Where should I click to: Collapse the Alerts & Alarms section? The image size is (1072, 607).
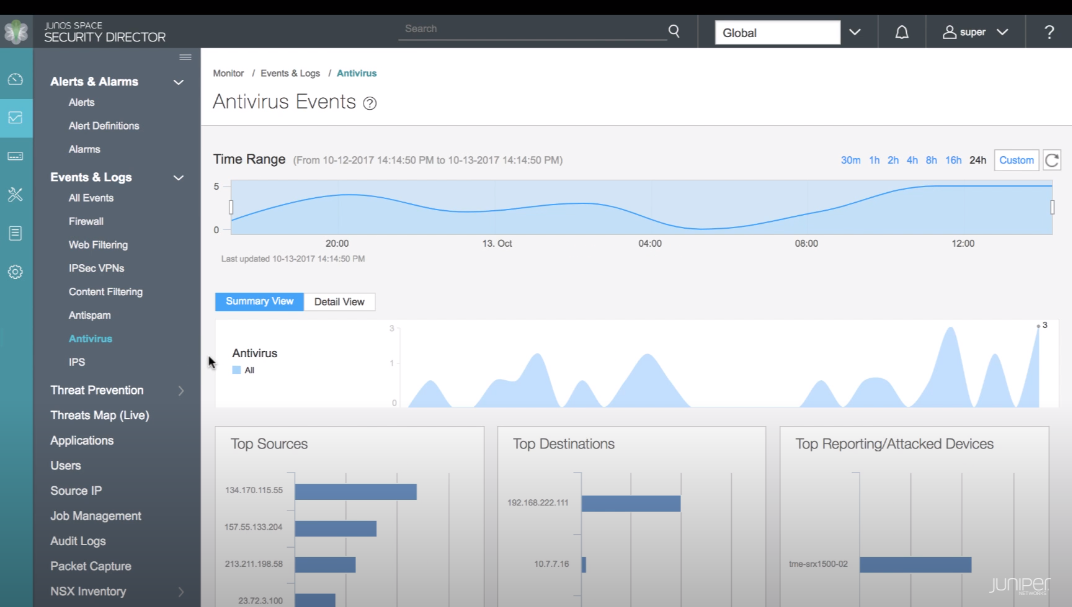click(x=179, y=82)
